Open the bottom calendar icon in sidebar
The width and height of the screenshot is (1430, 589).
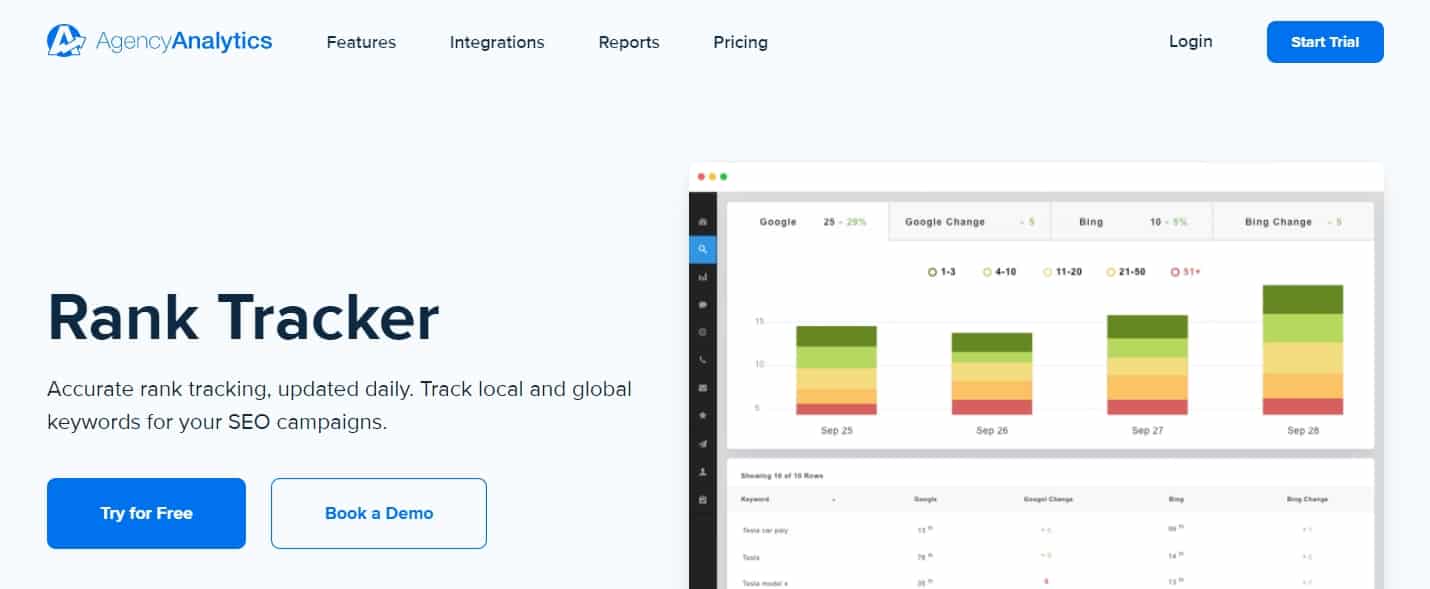703,499
